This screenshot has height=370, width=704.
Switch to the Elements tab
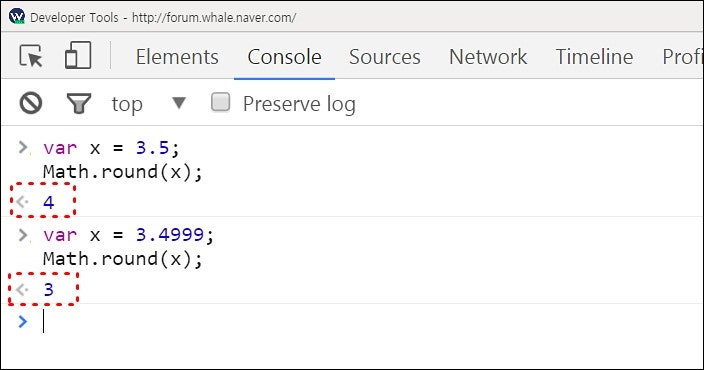[x=177, y=57]
